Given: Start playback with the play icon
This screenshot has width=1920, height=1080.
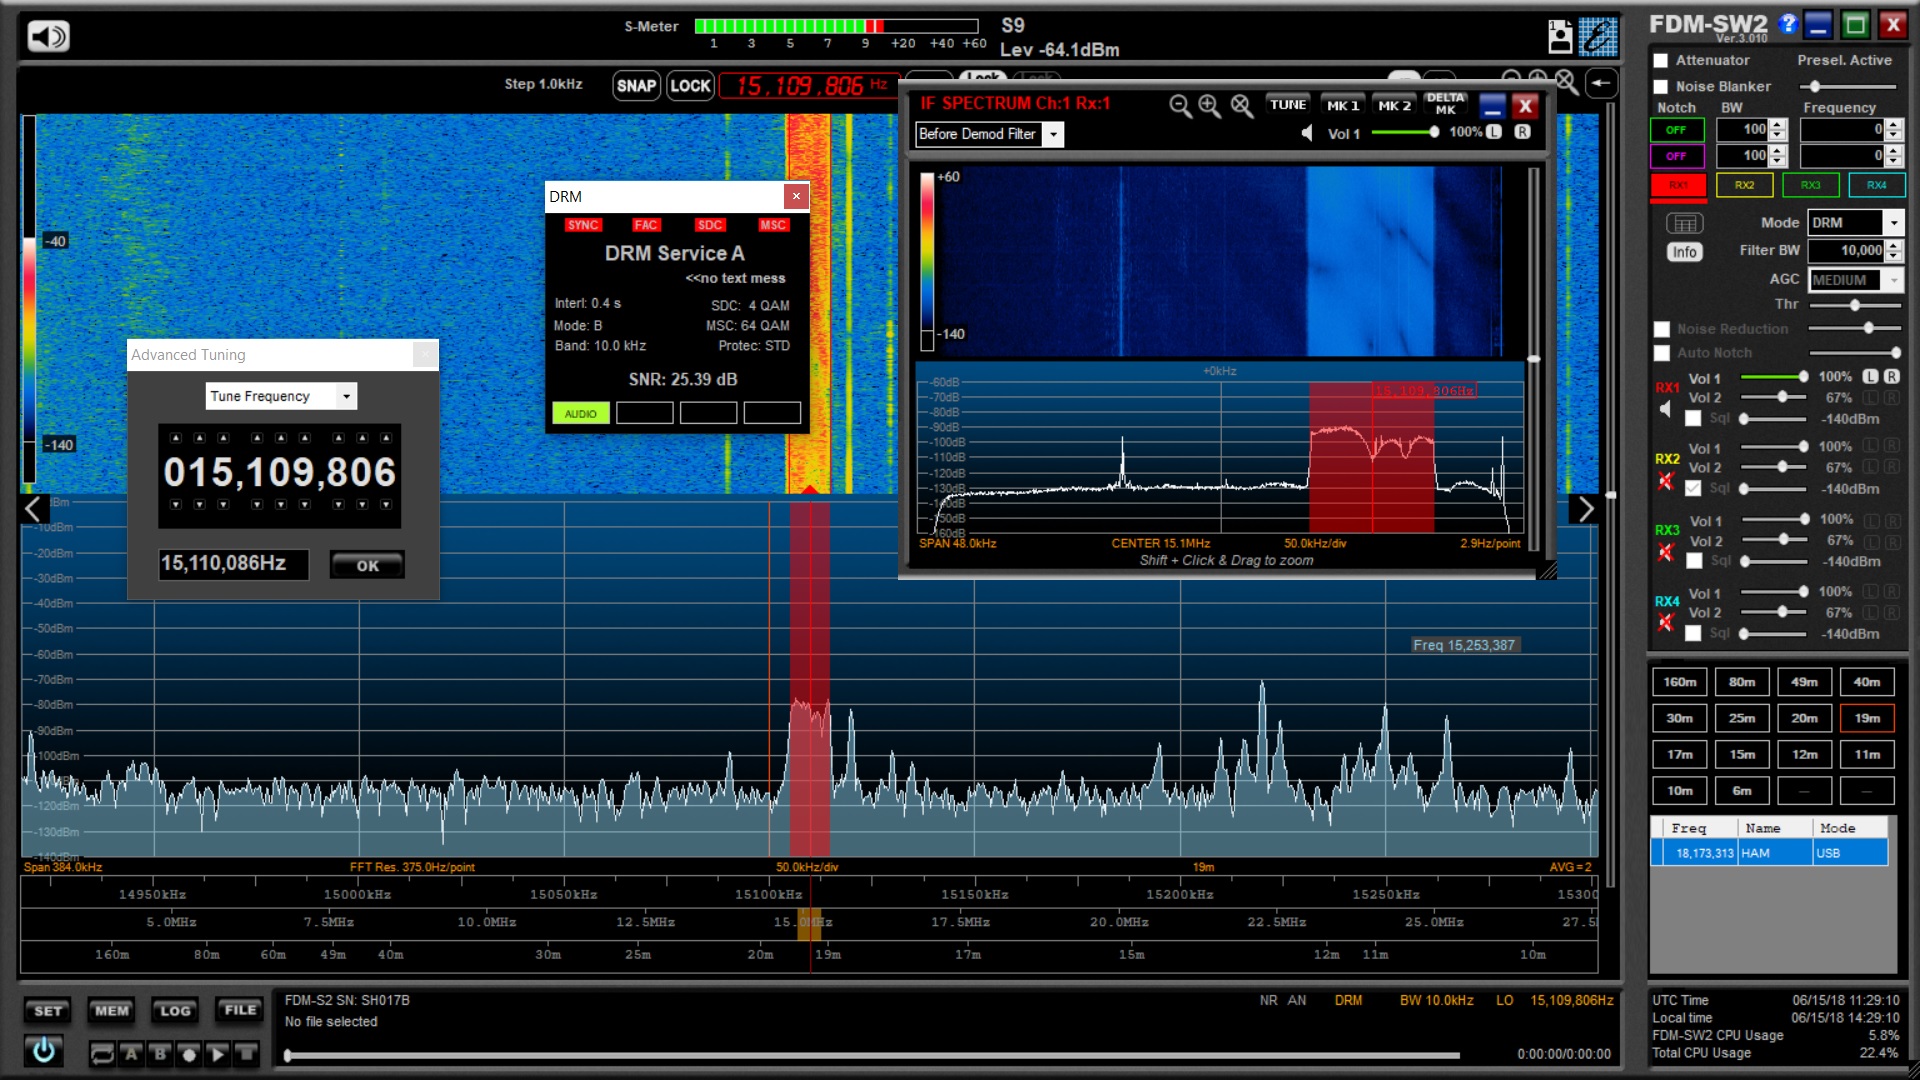Looking at the screenshot, I should point(218,1053).
